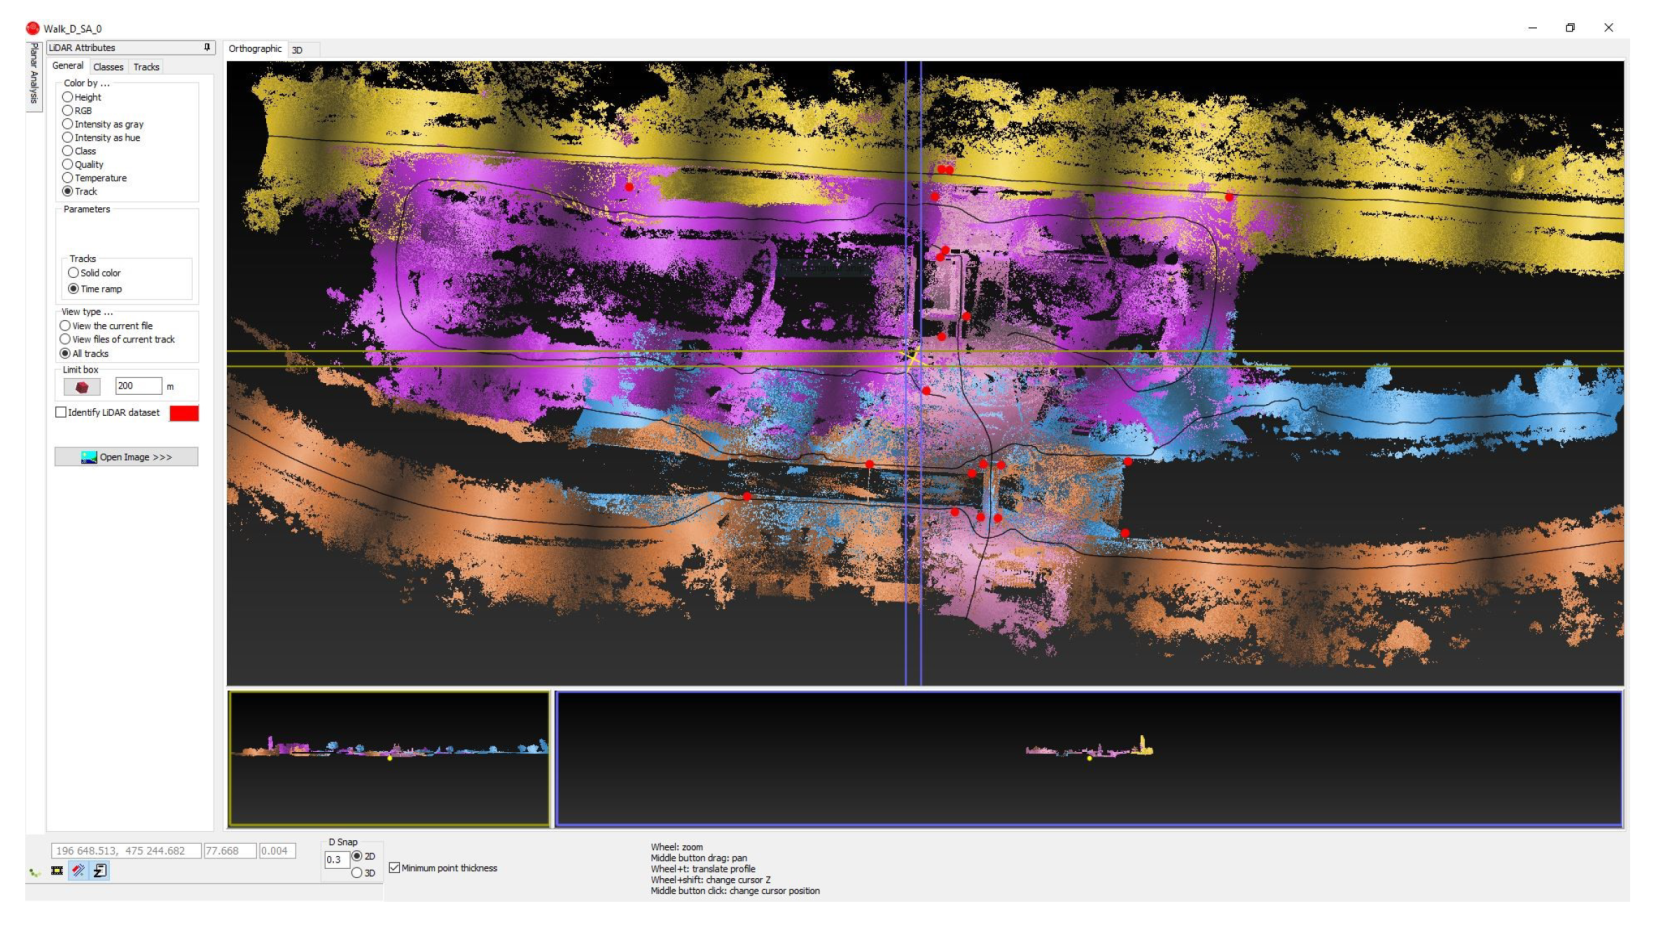
Task: Switch D Snap mode to 3D
Action: pos(357,873)
